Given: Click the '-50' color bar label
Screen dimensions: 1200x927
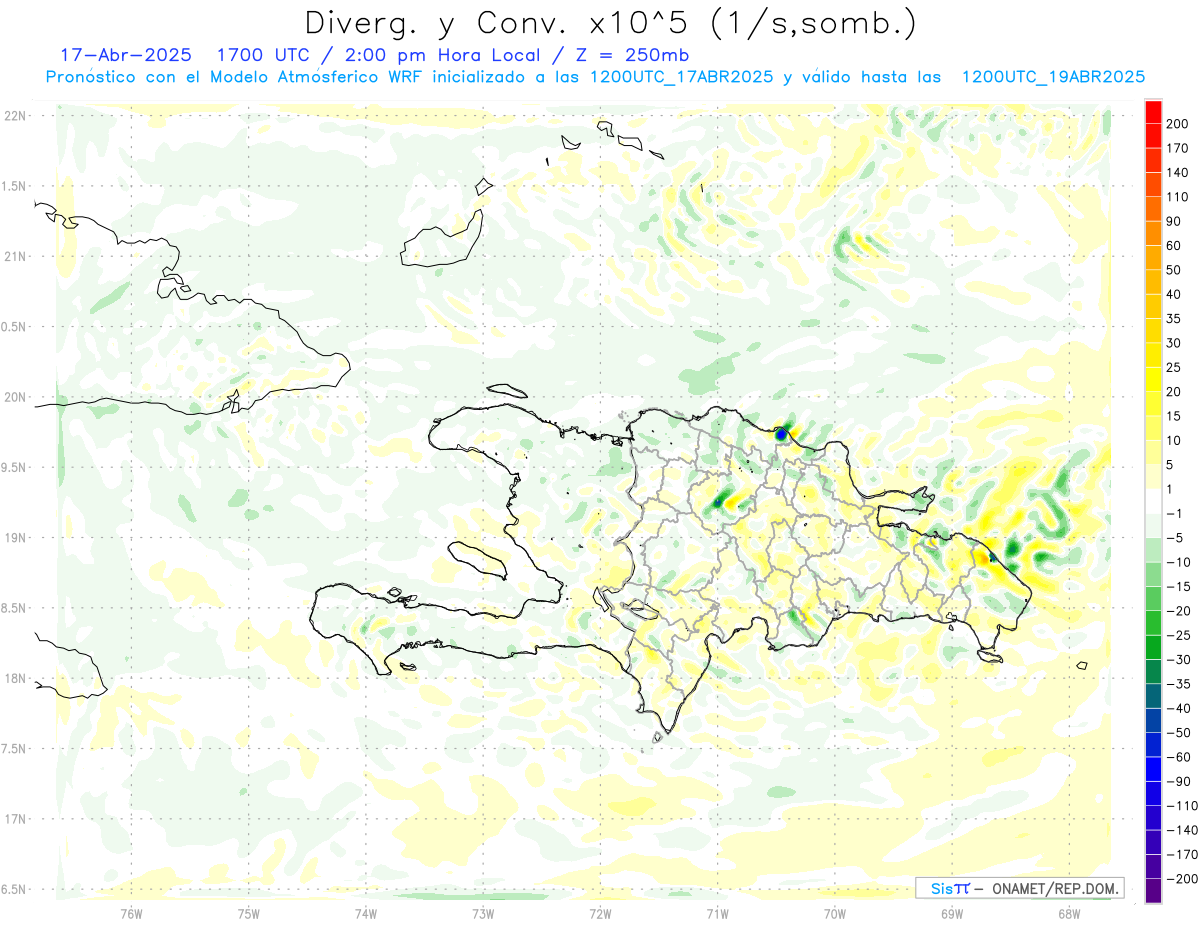Looking at the screenshot, I should (1178, 733).
